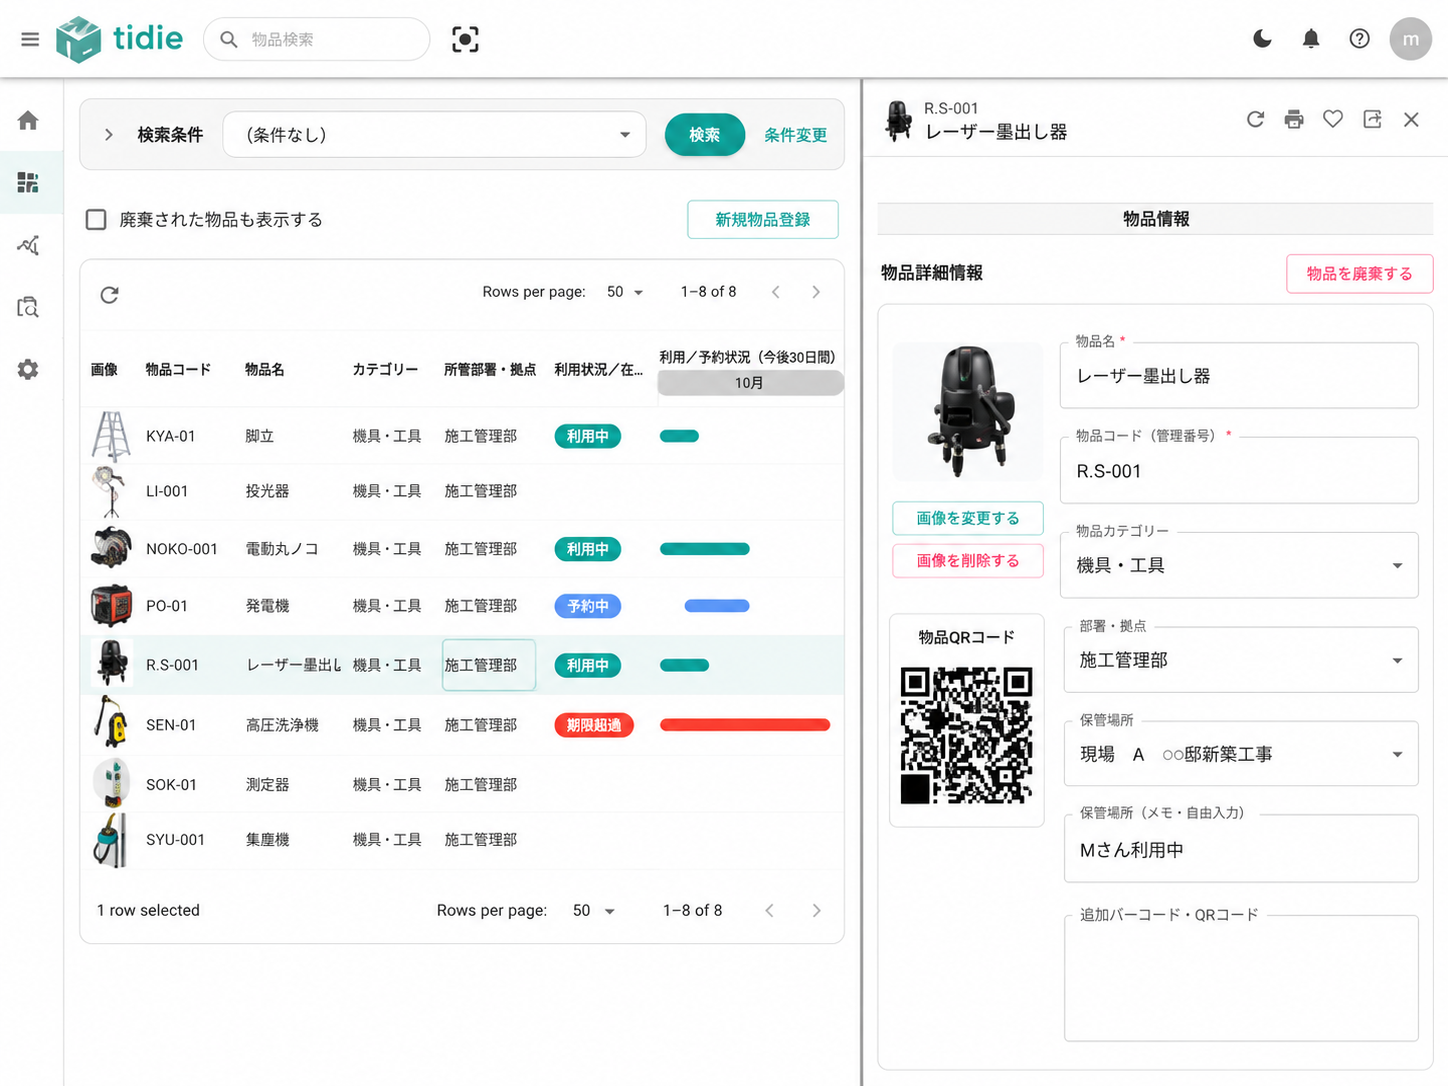Open the analytics chart sidebar icon
This screenshot has width=1448, height=1086.
coord(28,245)
